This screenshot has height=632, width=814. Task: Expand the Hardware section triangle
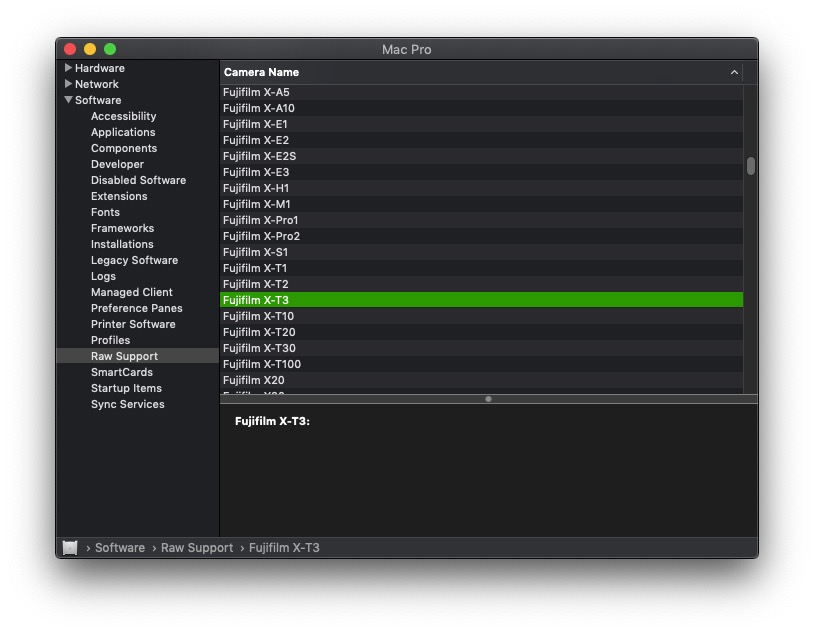coord(68,68)
